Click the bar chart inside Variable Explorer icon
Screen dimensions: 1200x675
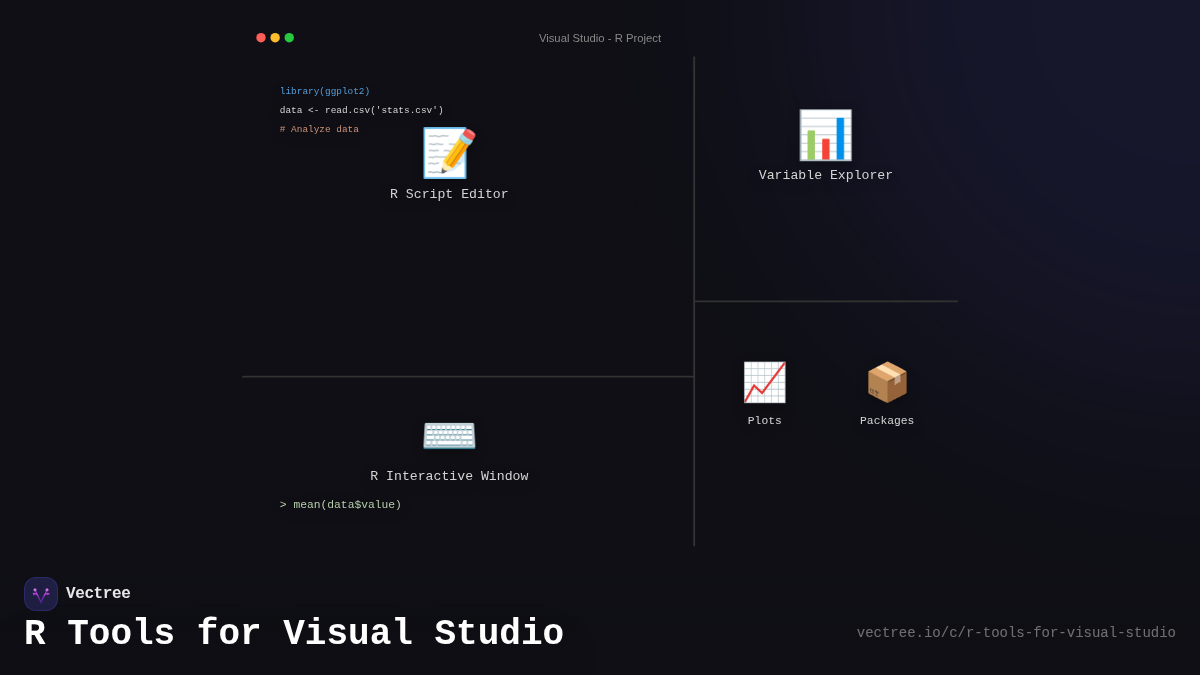825,135
